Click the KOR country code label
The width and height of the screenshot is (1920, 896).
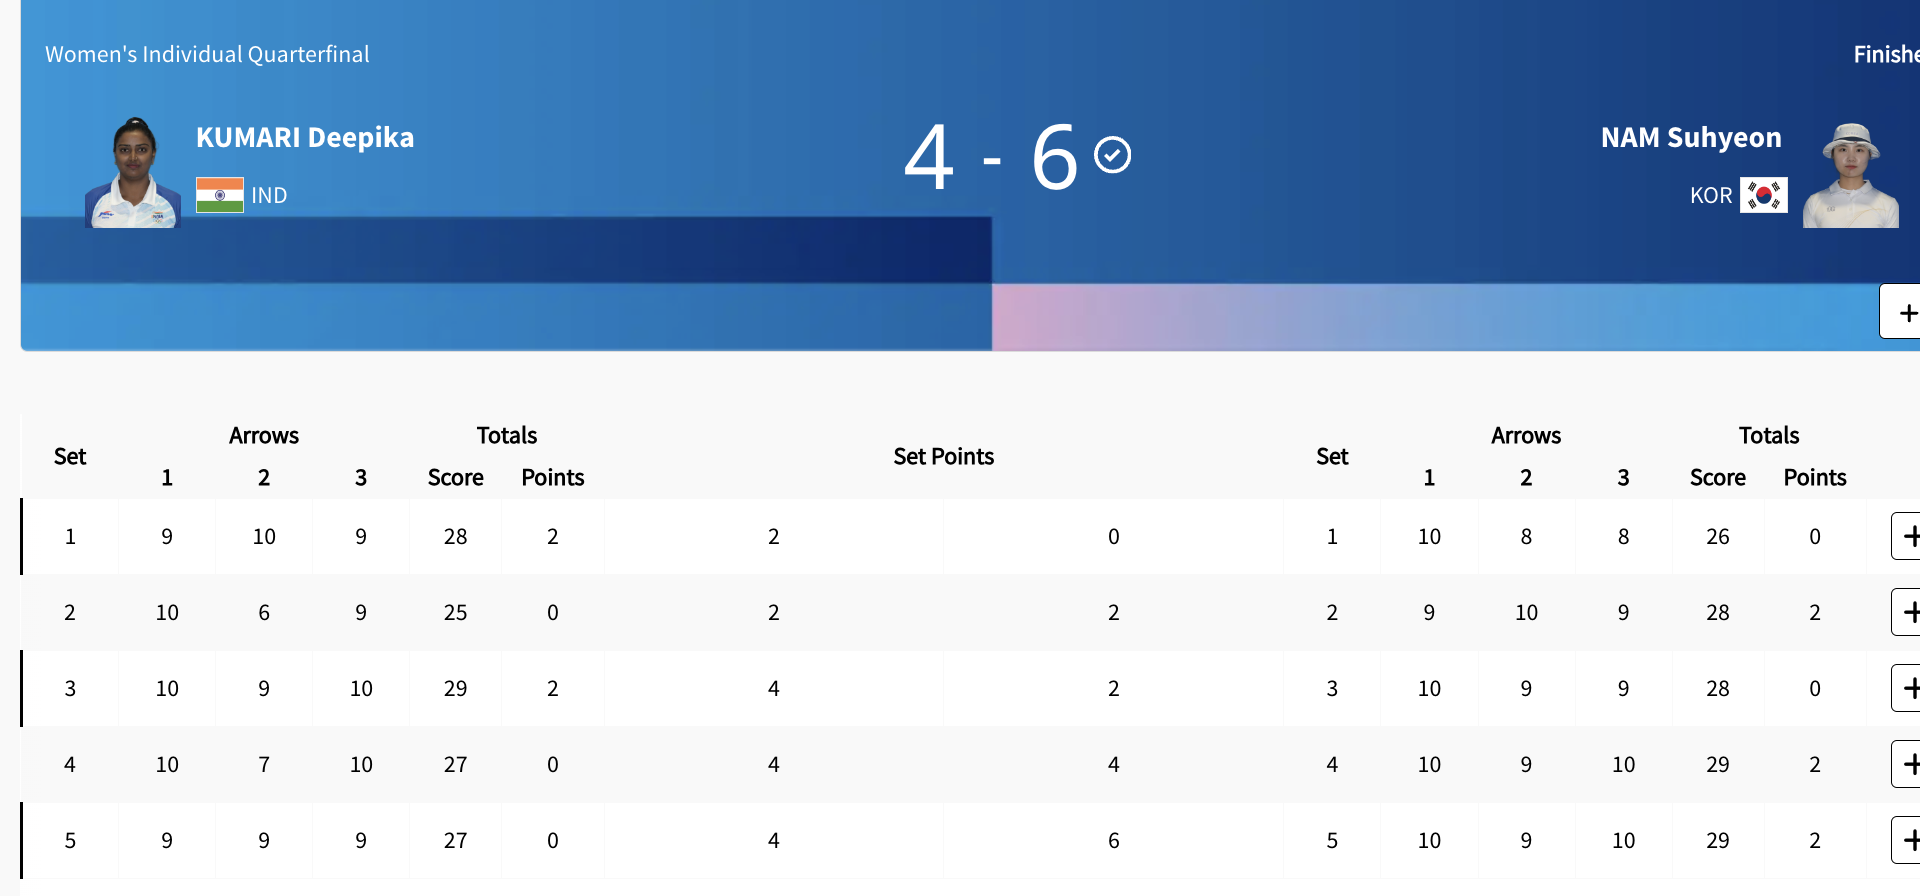coord(1710,195)
